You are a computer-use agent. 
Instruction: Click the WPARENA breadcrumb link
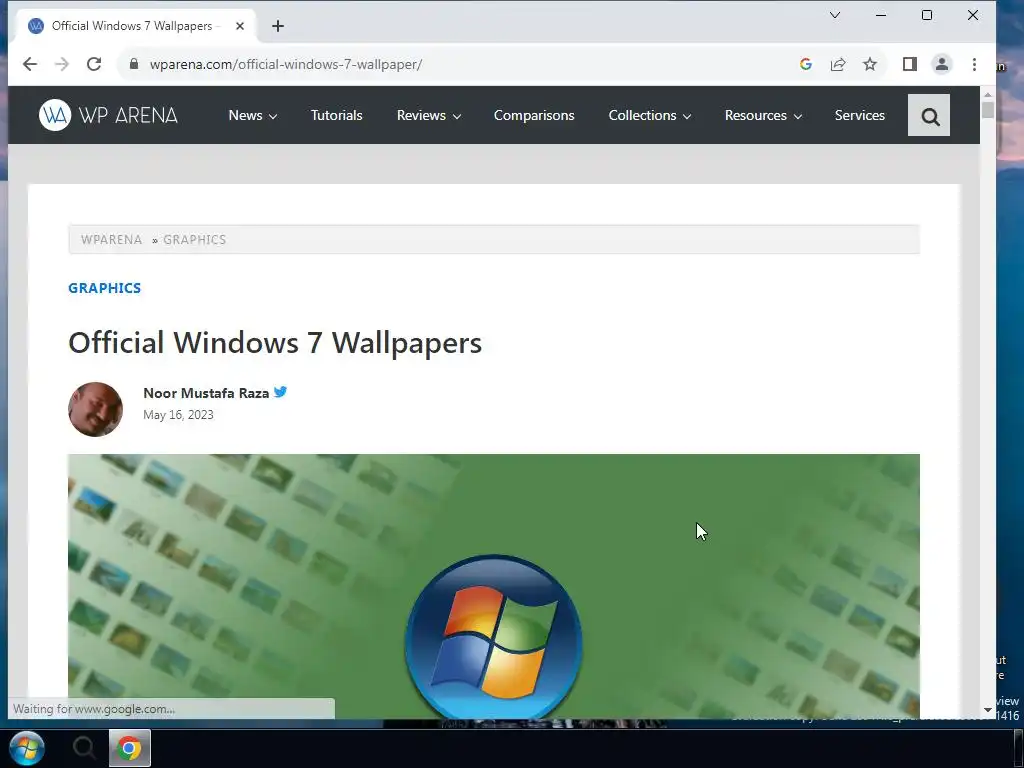tap(112, 240)
